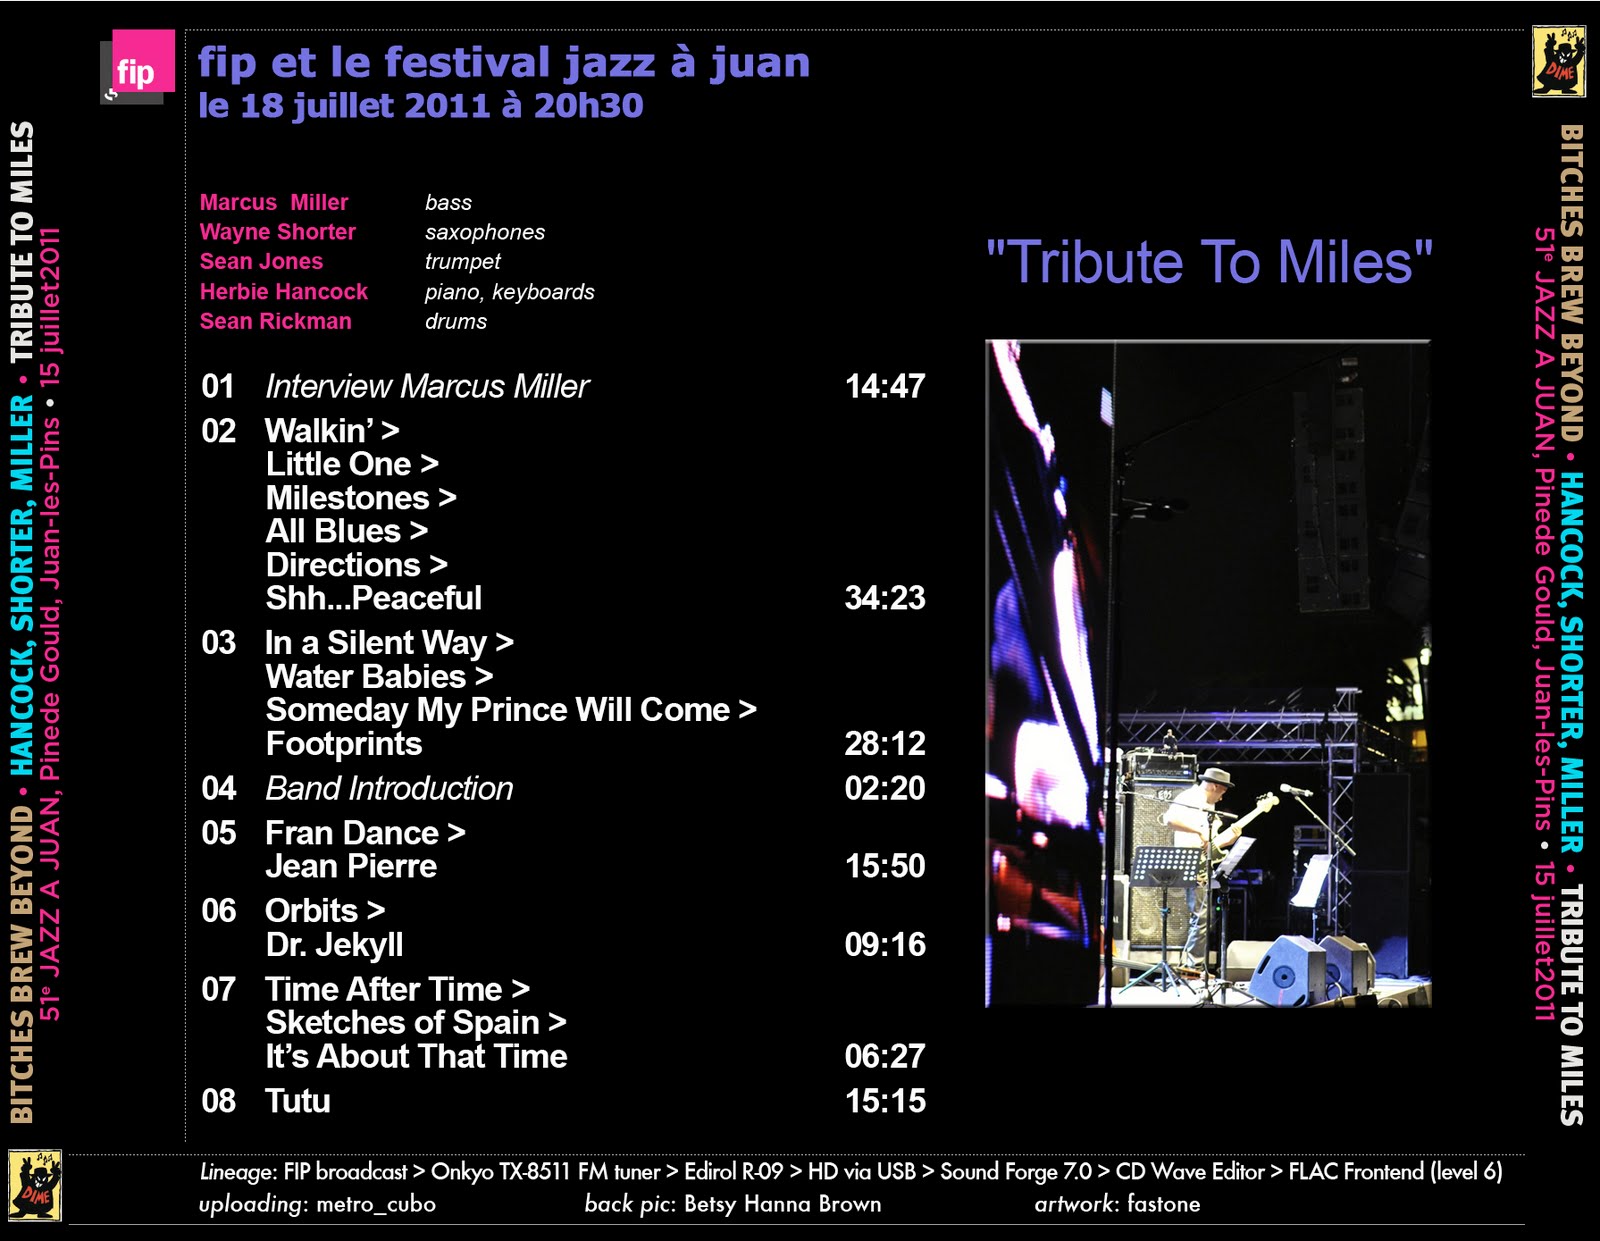The image size is (1600, 1241).
Task: Click the song title 'Little One >'
Action: click(352, 464)
